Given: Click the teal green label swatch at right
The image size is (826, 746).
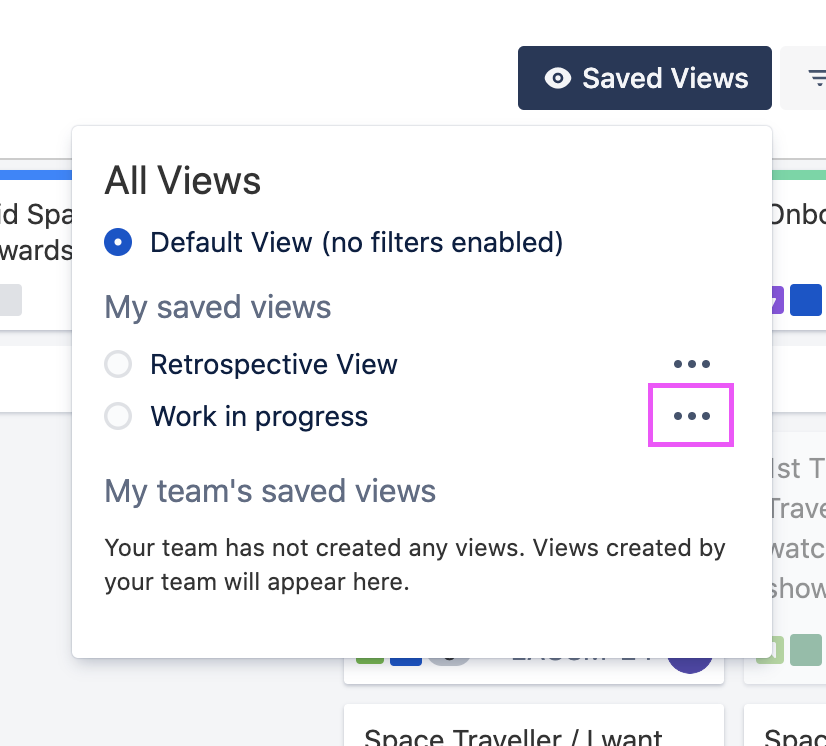Looking at the screenshot, I should click(x=806, y=650).
